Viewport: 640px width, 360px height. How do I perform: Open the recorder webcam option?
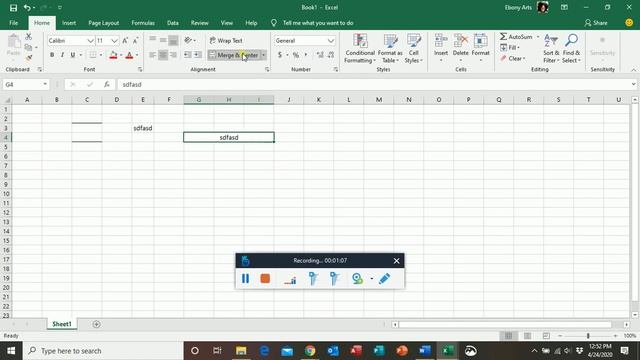pos(357,278)
